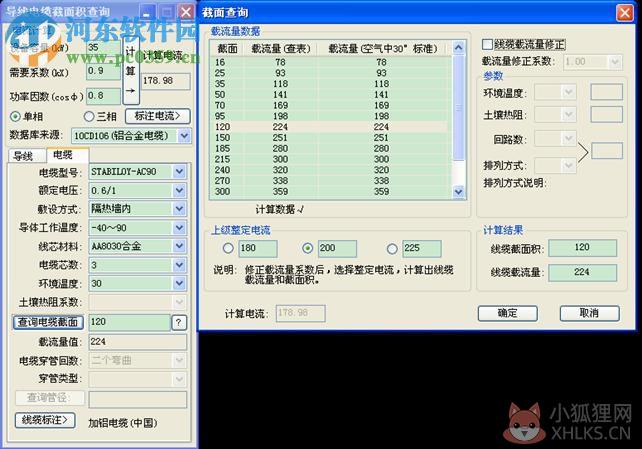The height and width of the screenshot is (449, 642).
Task: Open 额定电压 dropdown
Action: (x=179, y=190)
